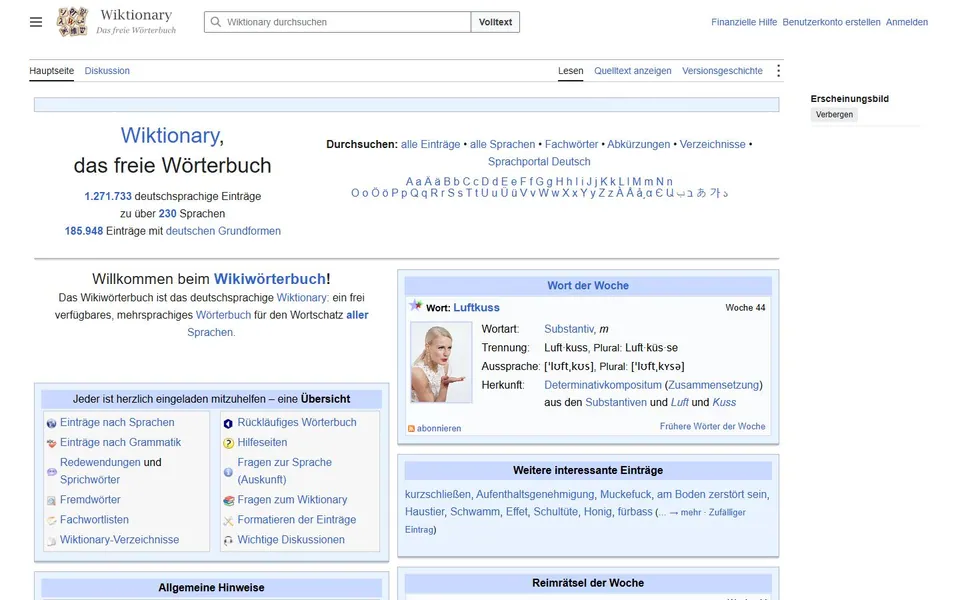This screenshot has width=960, height=600.
Task: Open the Luftkuss thumbnail photo
Action: pos(441,362)
